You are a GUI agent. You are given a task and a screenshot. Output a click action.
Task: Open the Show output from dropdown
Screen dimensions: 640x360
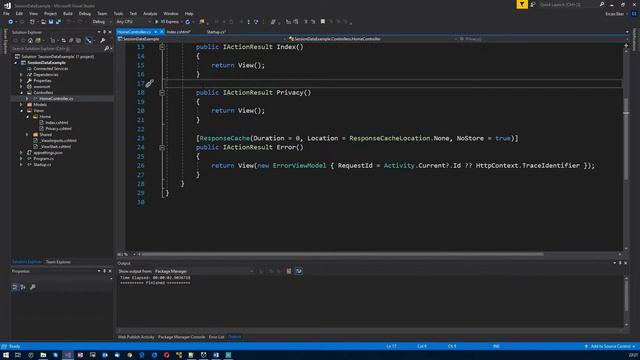tap(204, 271)
